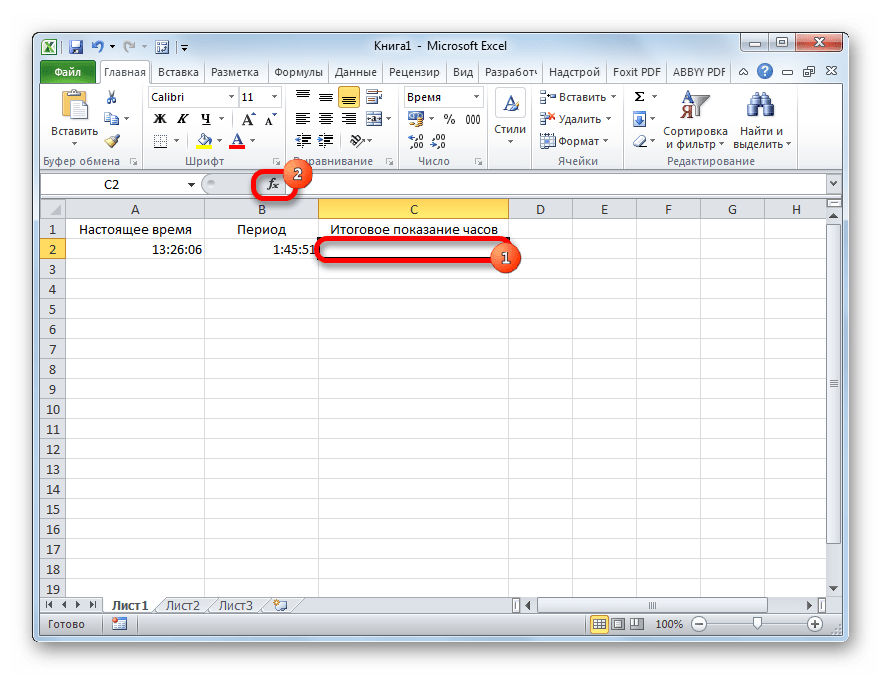Image resolution: width=882 pixels, height=675 pixels.
Task: Cut selection with the scissors icon
Action: click(x=111, y=97)
